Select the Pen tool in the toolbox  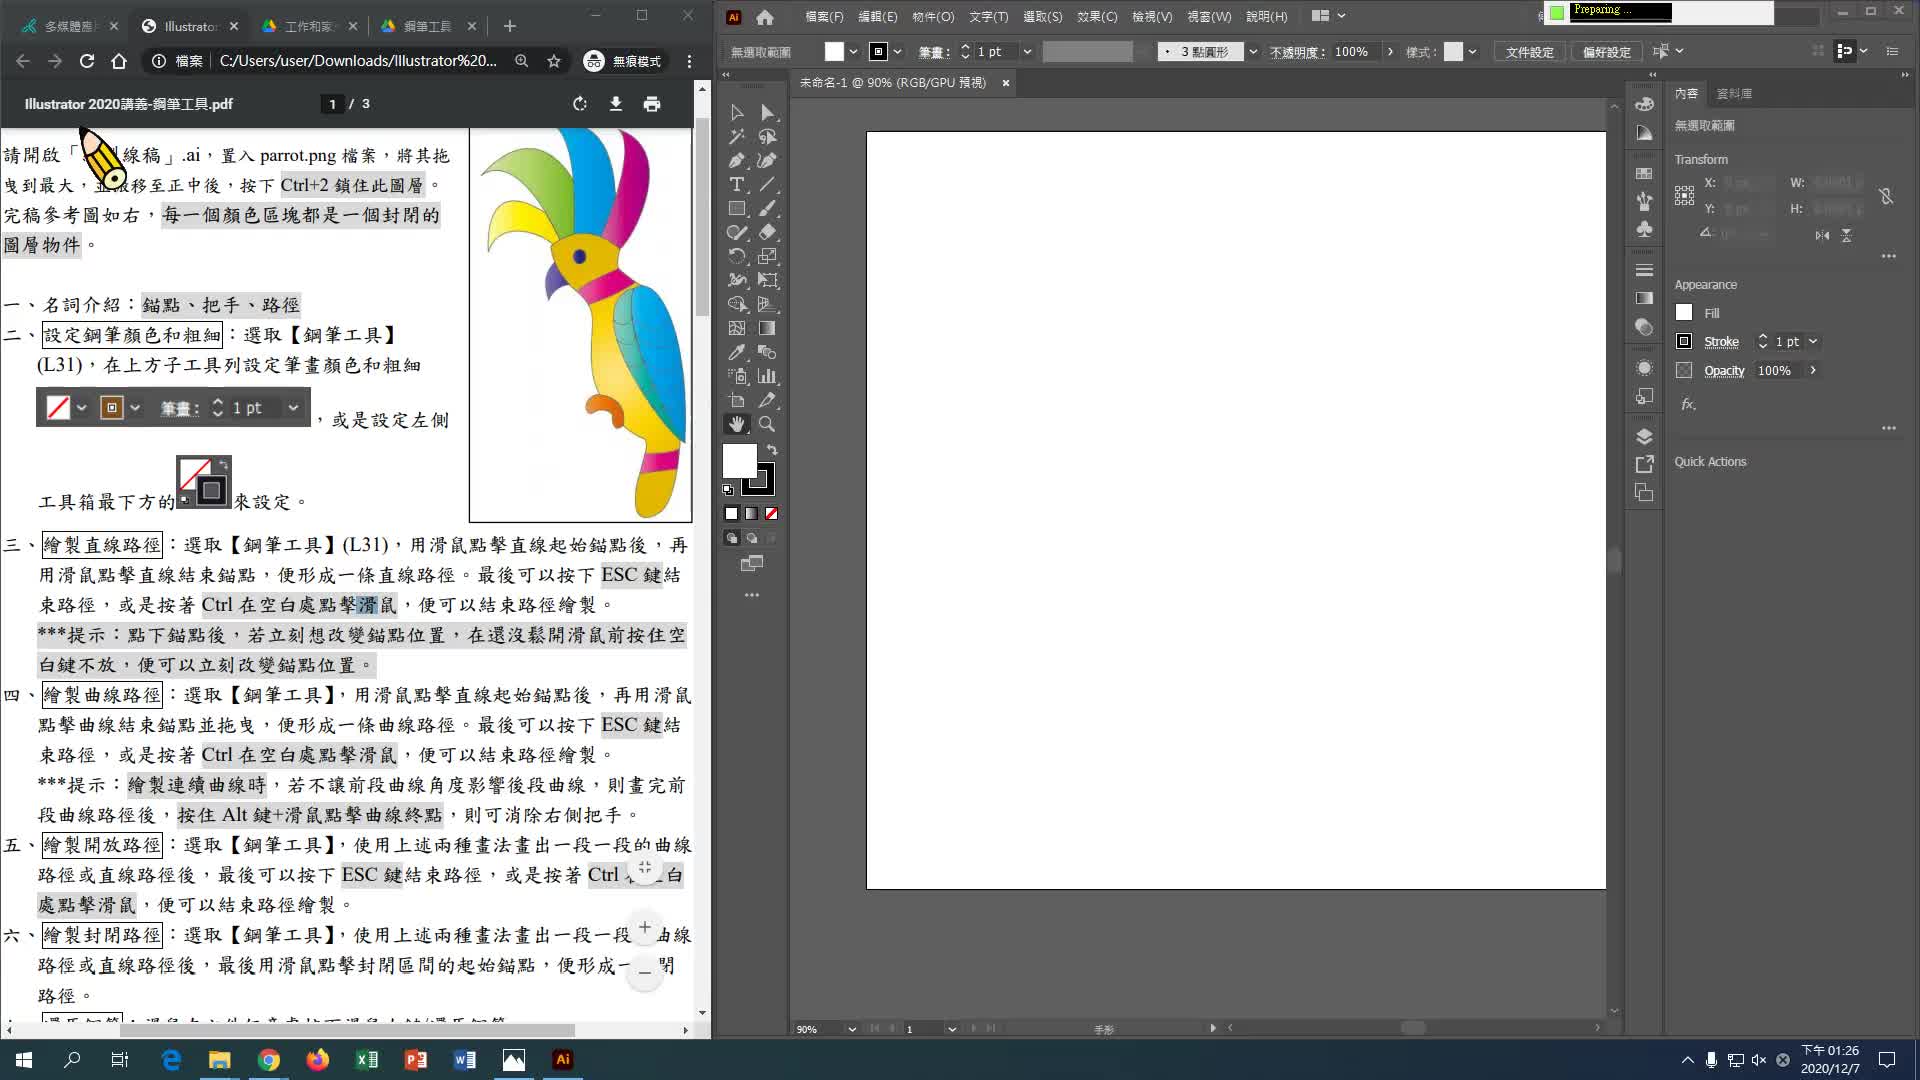click(737, 161)
